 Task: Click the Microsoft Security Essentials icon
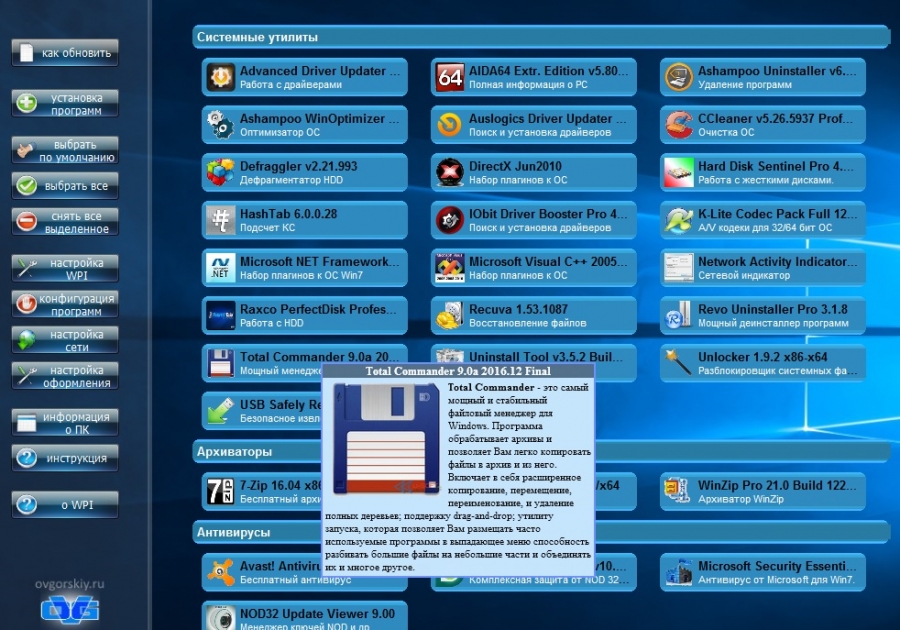[678, 572]
